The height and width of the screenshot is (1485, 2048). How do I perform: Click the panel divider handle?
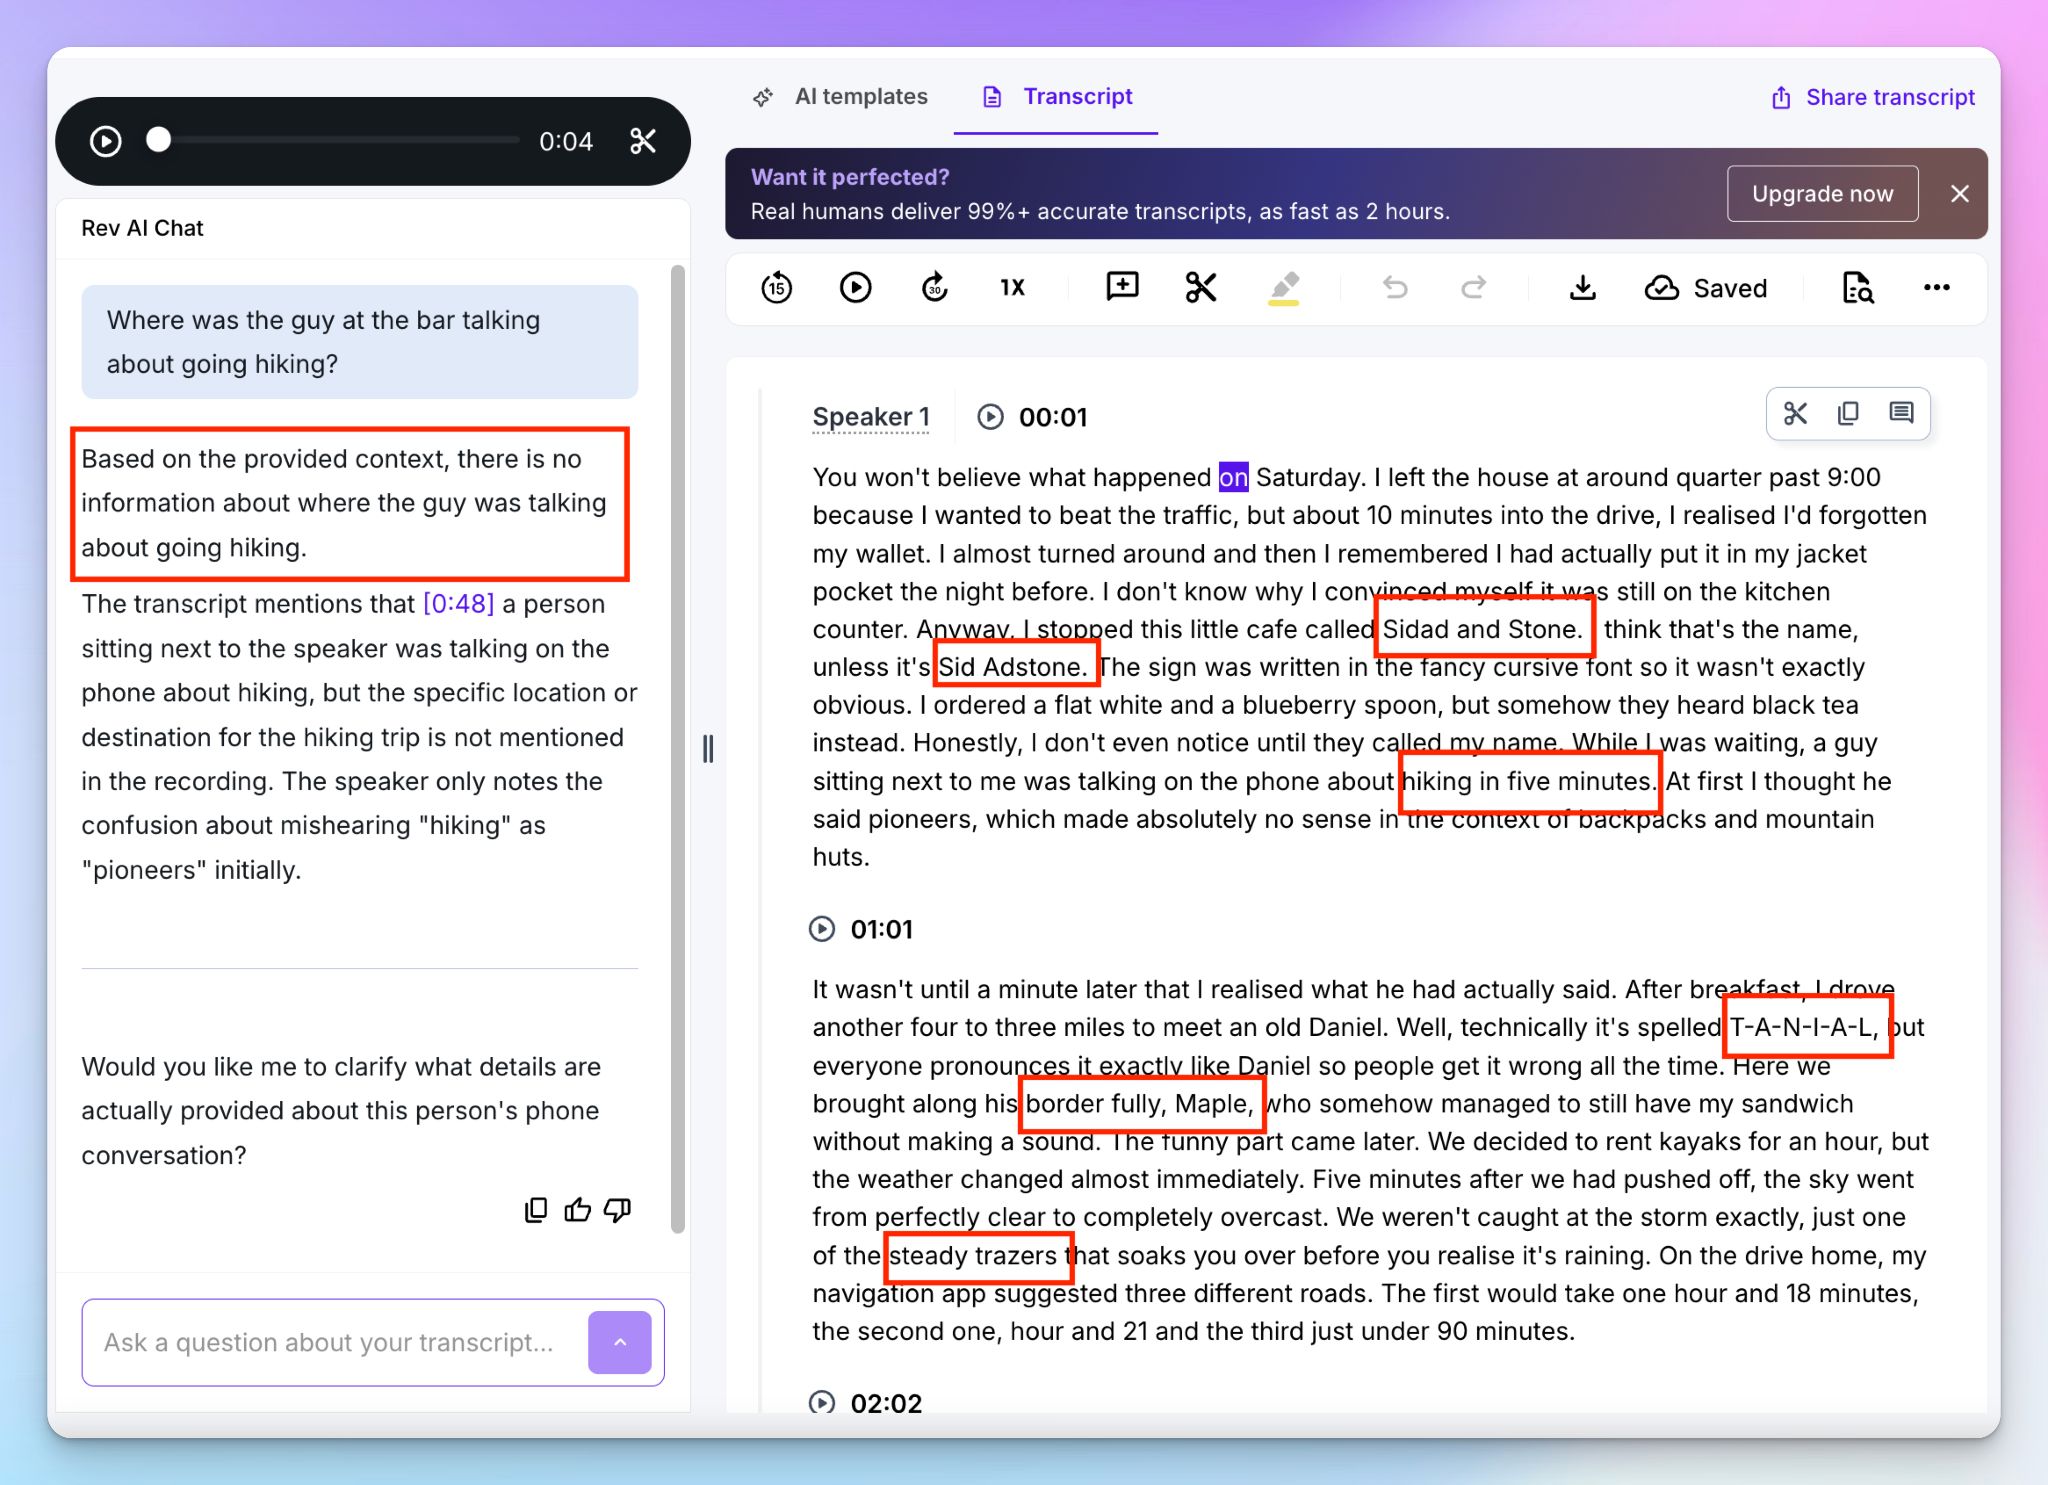(708, 749)
